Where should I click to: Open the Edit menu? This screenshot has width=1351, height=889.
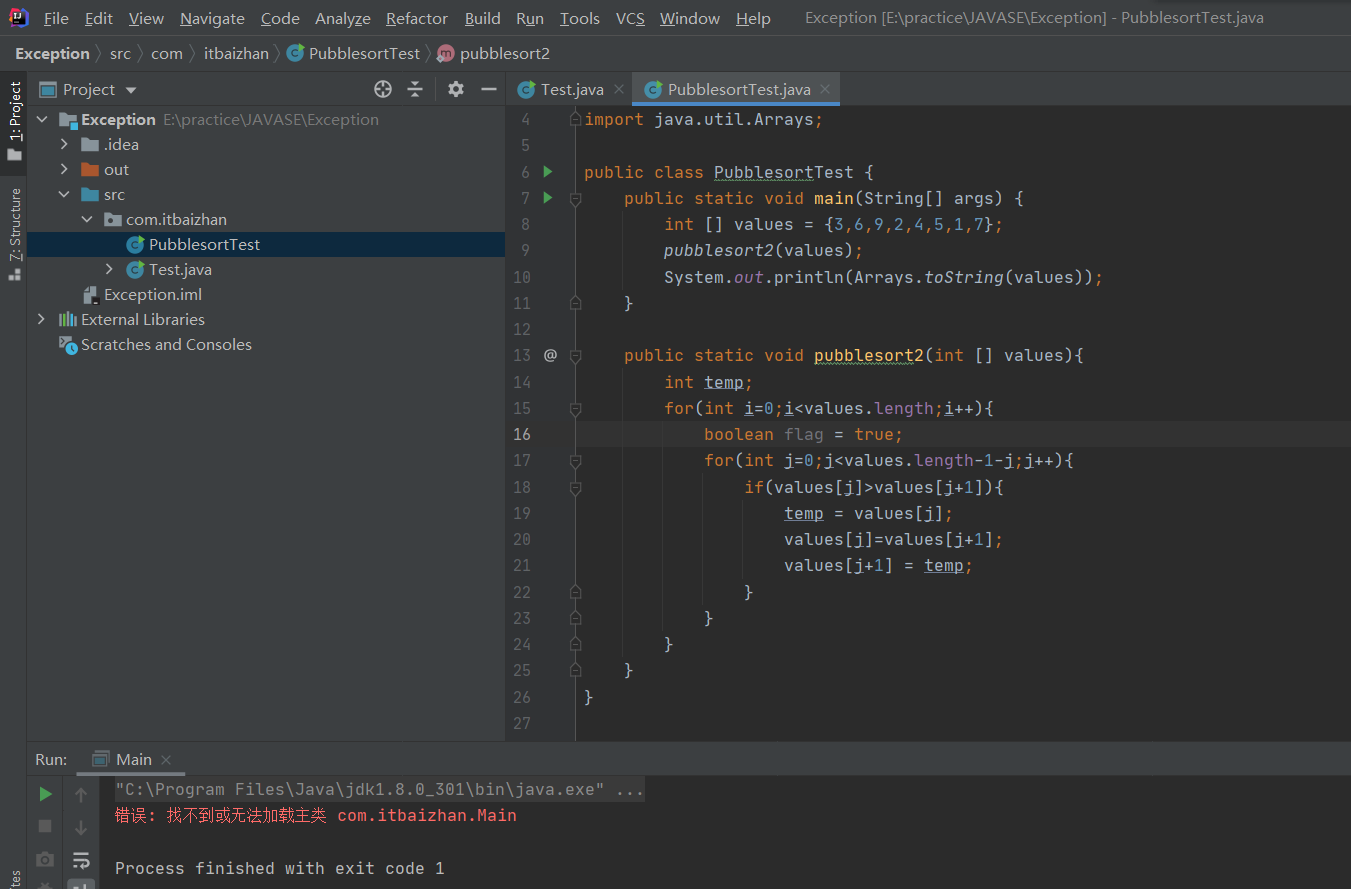click(99, 18)
